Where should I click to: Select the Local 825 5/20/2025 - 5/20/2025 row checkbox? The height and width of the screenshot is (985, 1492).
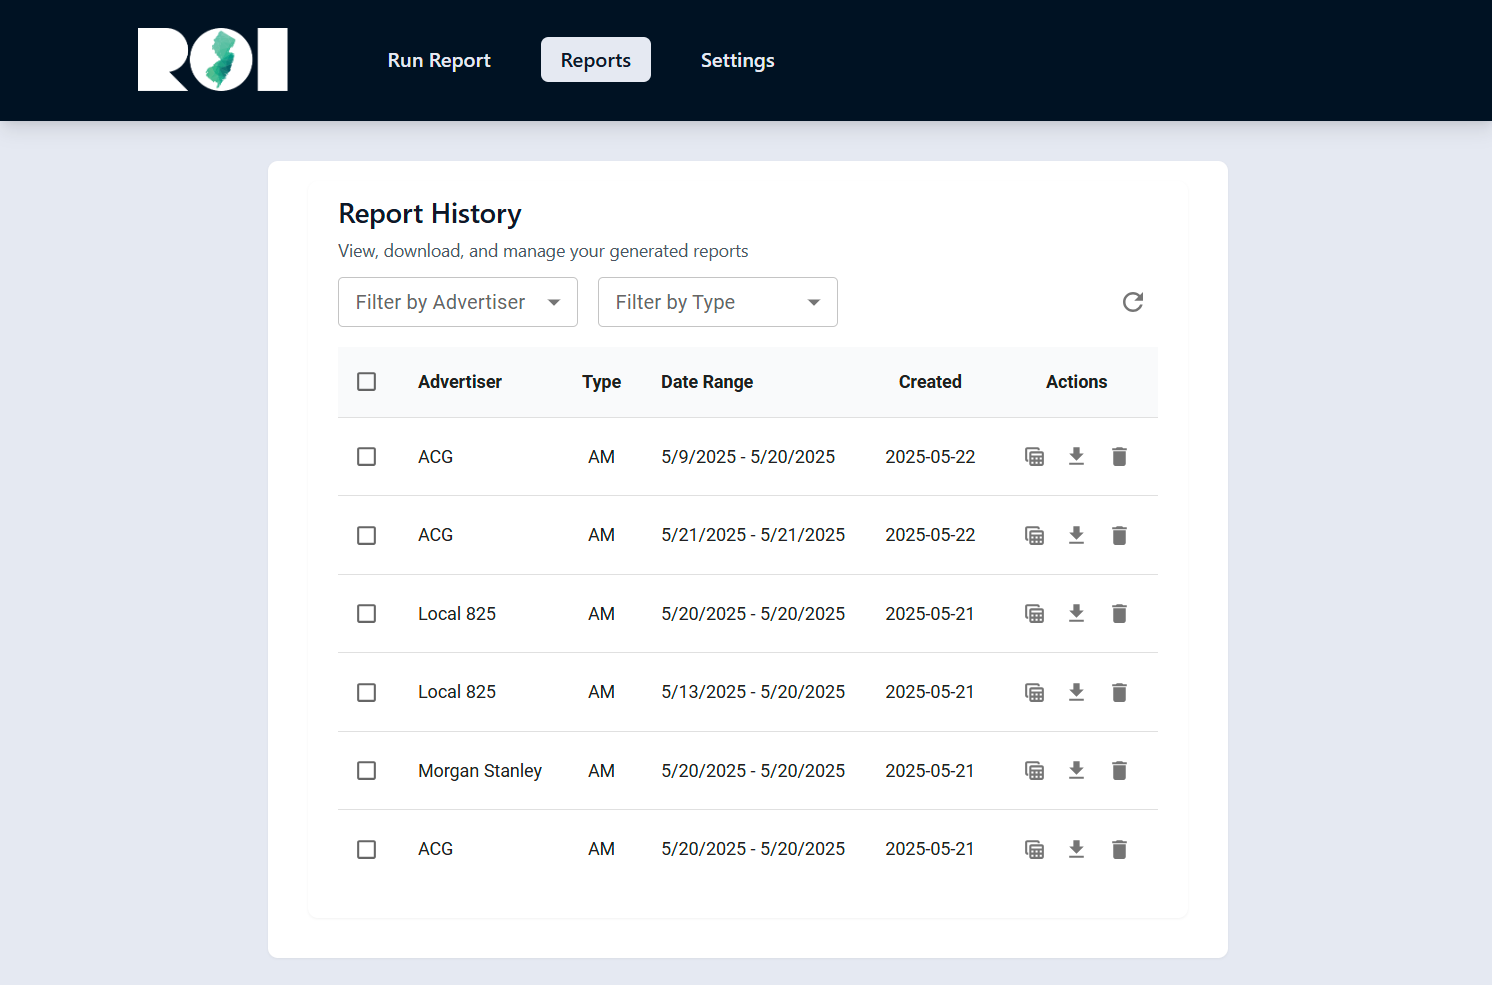367,613
